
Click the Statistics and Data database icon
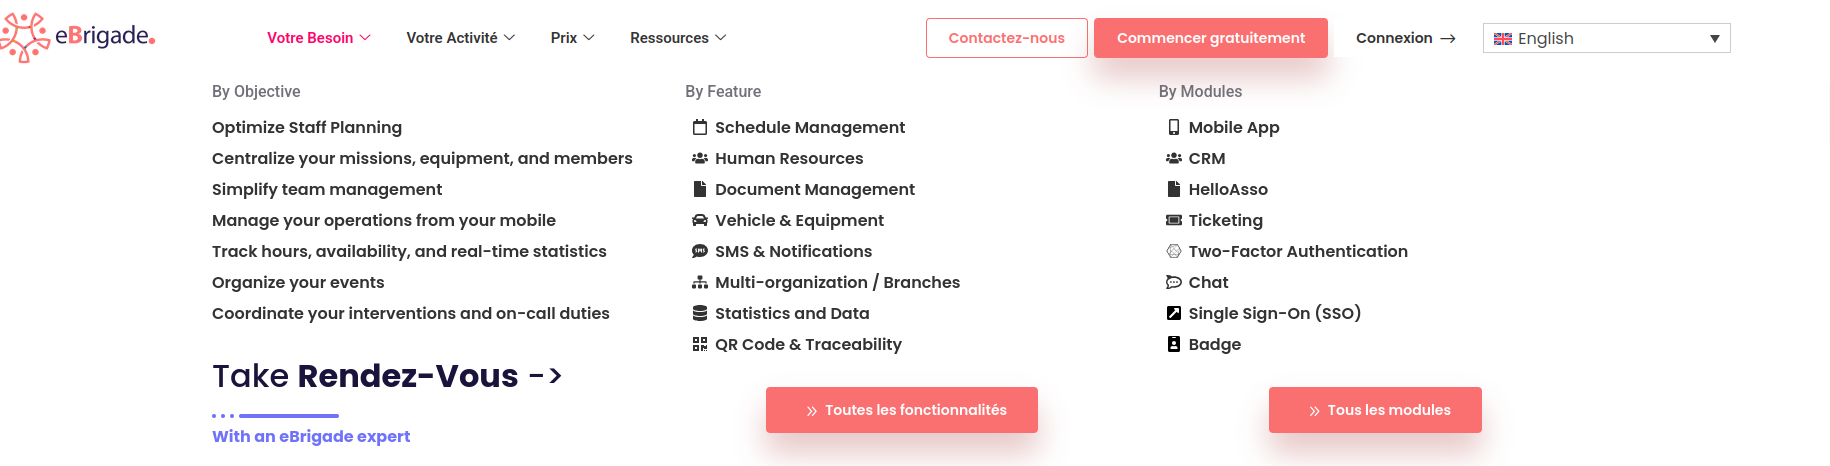point(700,314)
